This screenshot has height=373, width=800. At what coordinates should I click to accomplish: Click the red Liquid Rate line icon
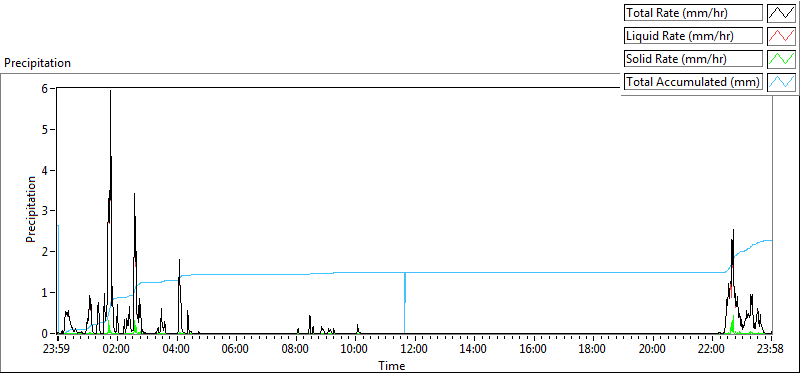click(782, 36)
